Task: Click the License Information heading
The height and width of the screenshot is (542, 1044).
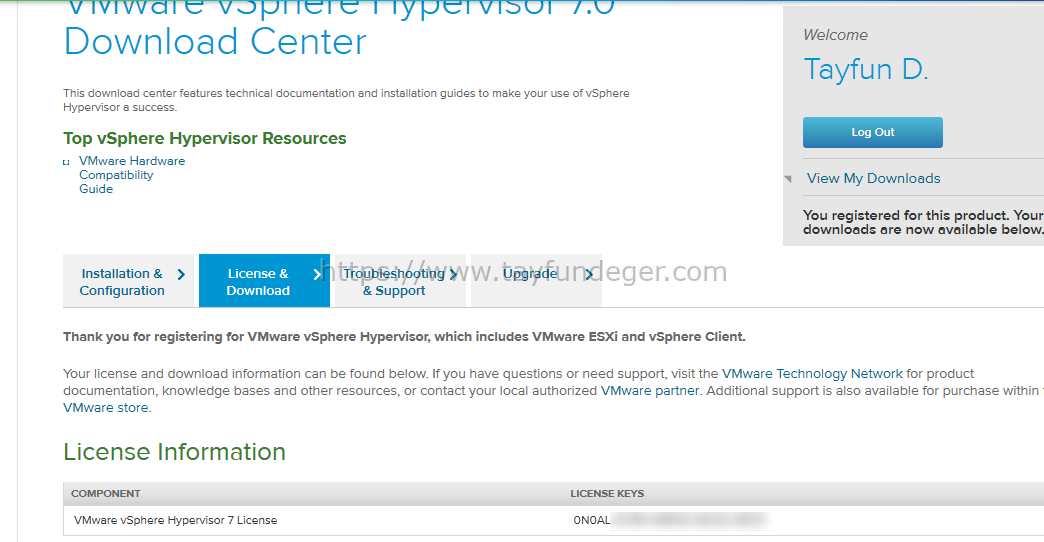Action: (174, 452)
